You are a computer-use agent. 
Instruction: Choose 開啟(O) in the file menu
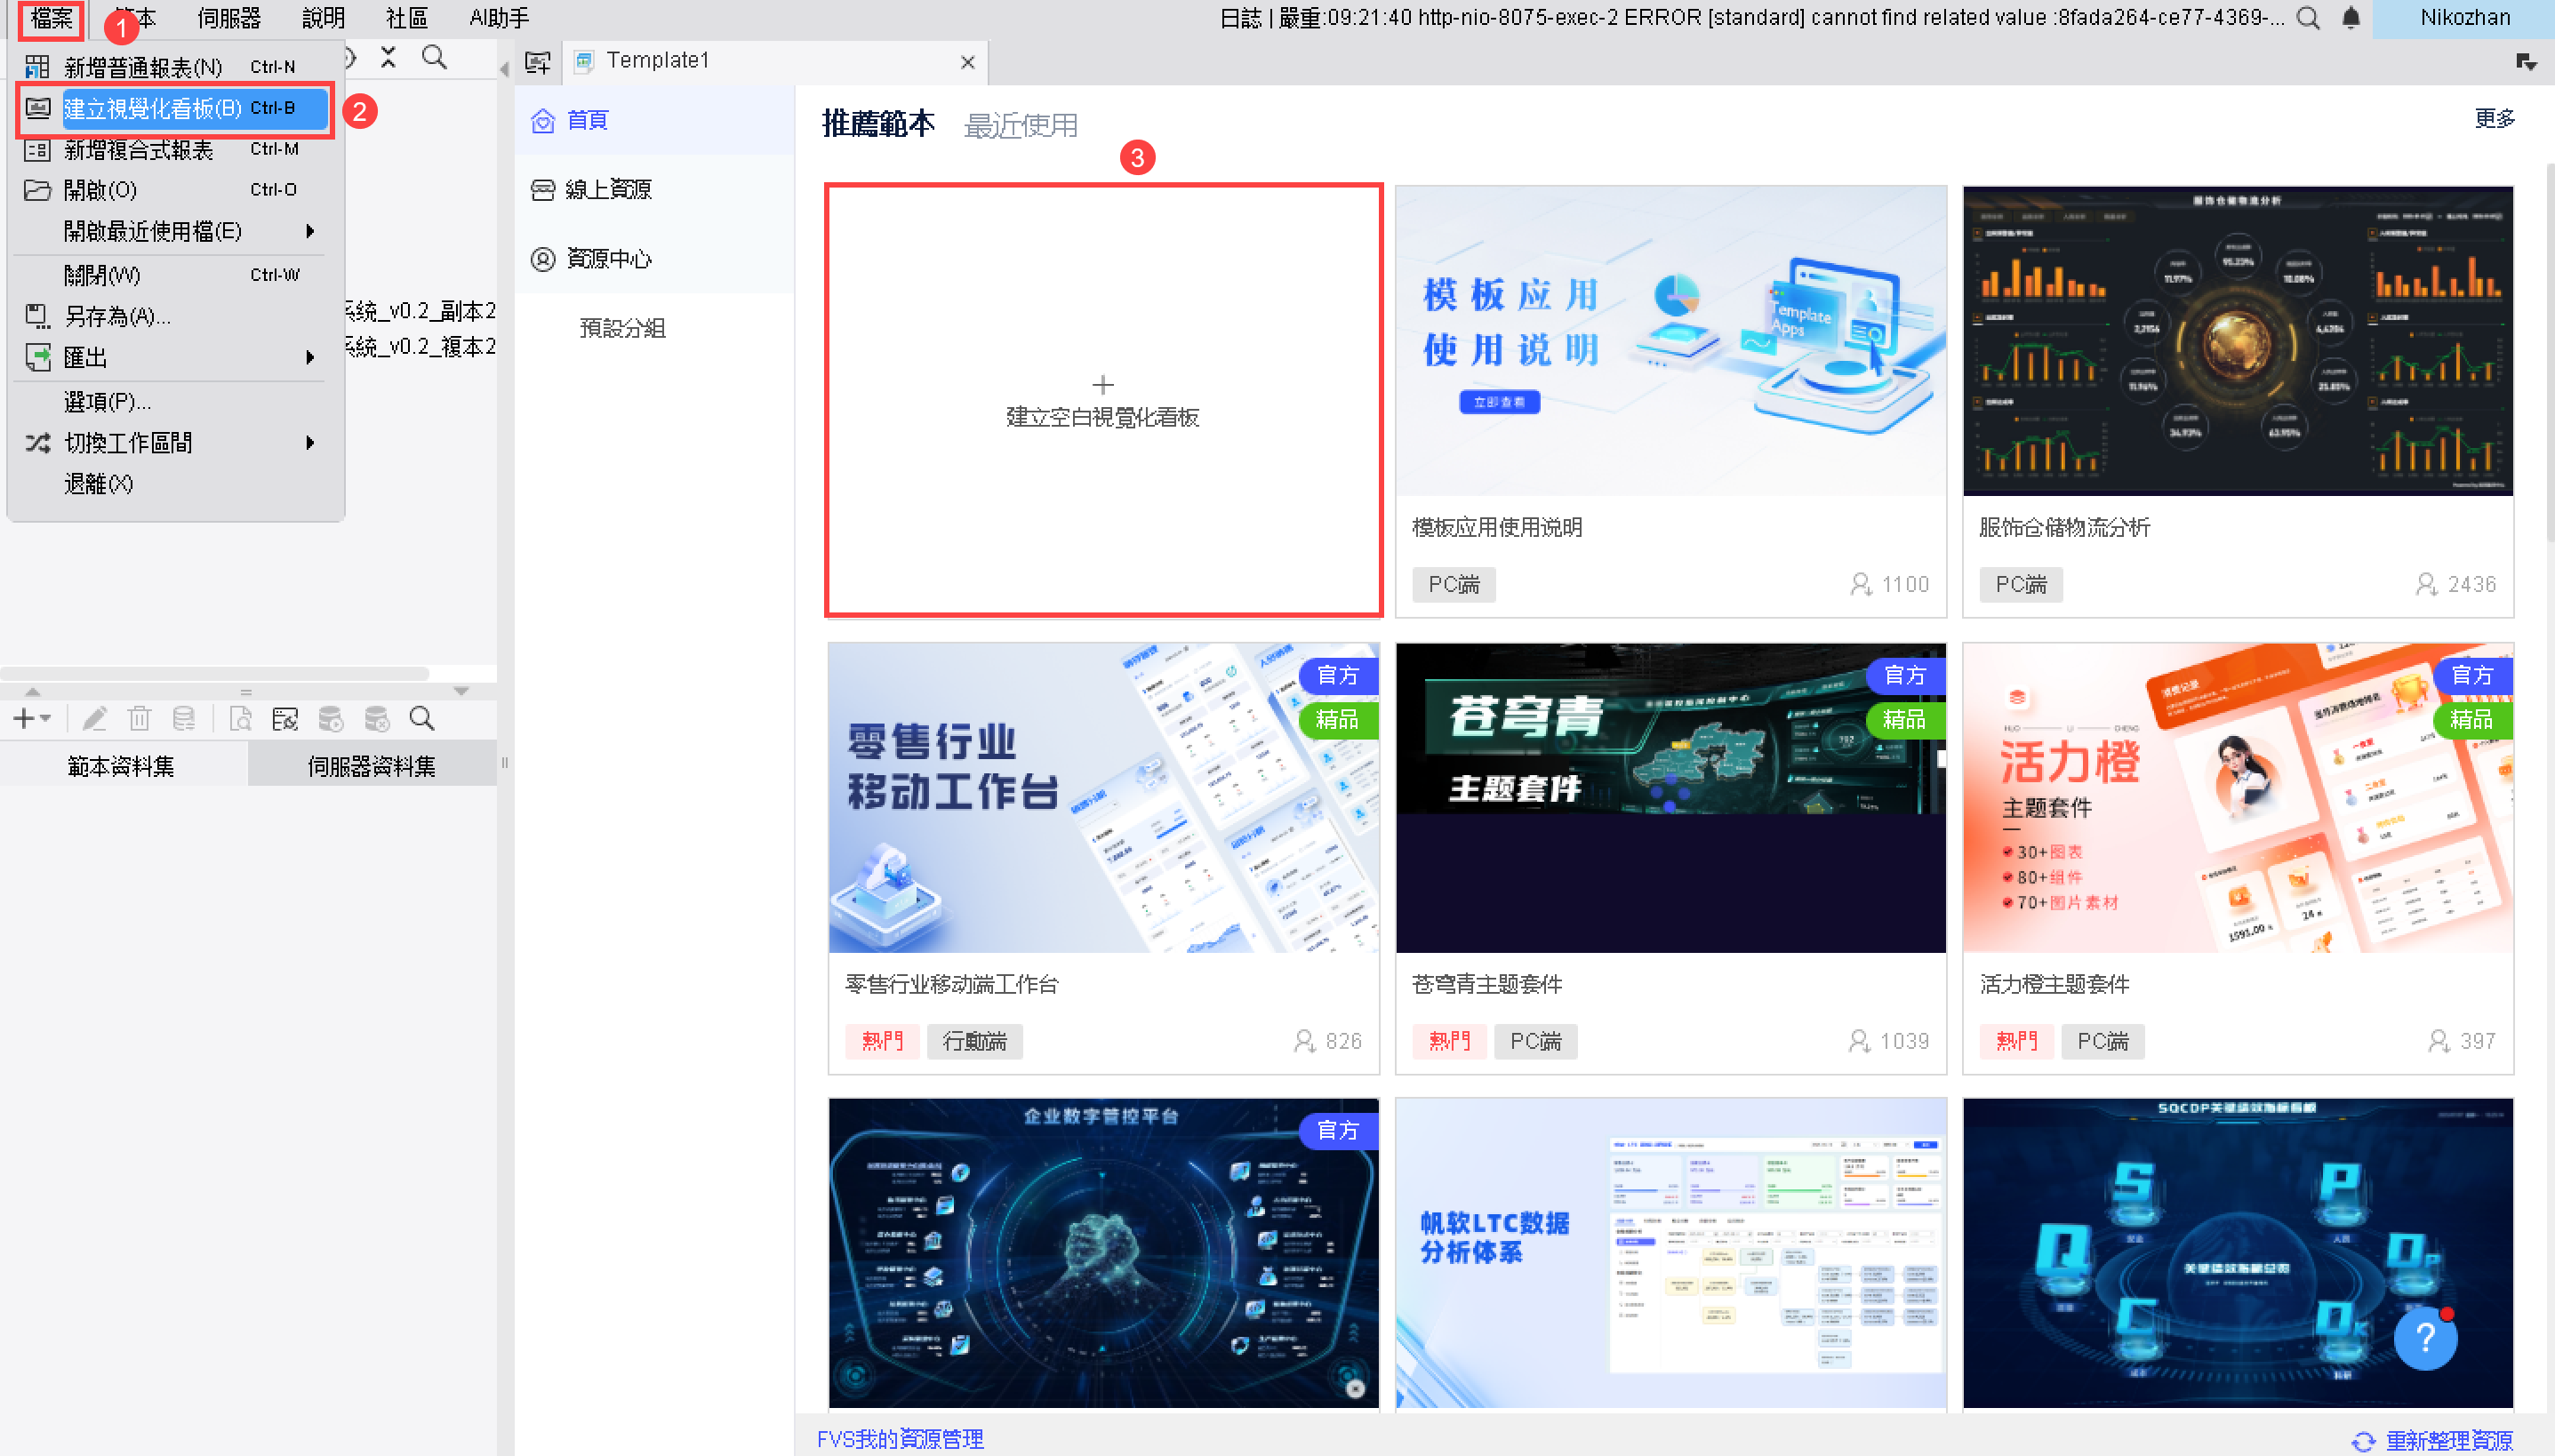pyautogui.click(x=176, y=190)
